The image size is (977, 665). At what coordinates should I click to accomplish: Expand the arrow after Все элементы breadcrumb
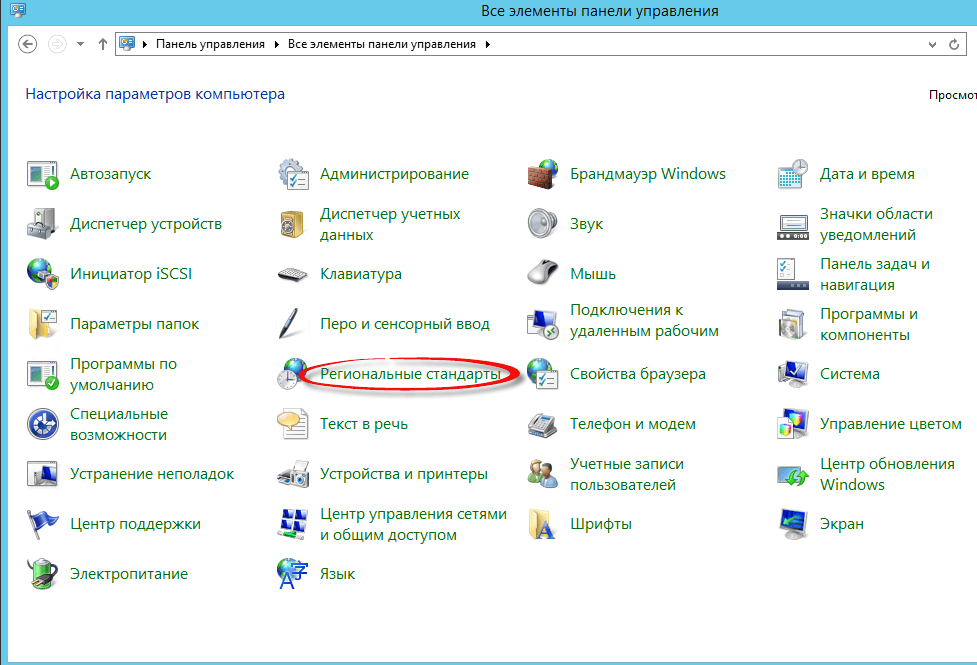487,44
